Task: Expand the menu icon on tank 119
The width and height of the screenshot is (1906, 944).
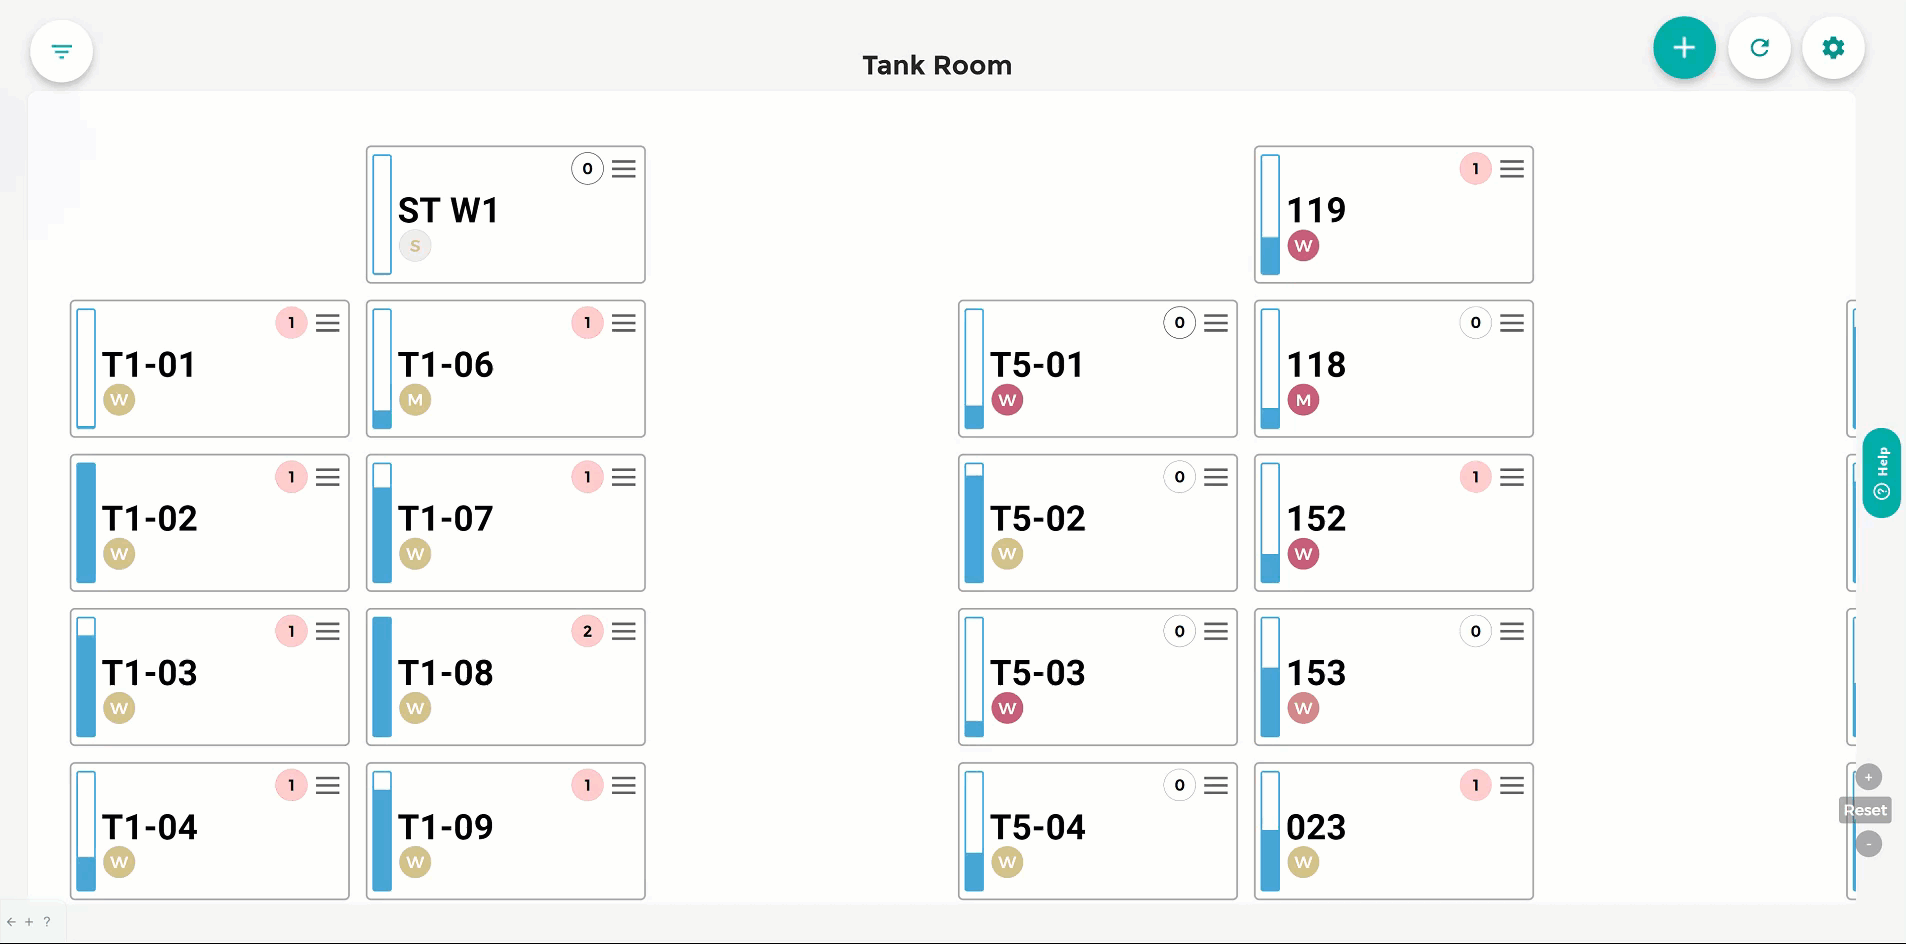Action: tap(1512, 168)
